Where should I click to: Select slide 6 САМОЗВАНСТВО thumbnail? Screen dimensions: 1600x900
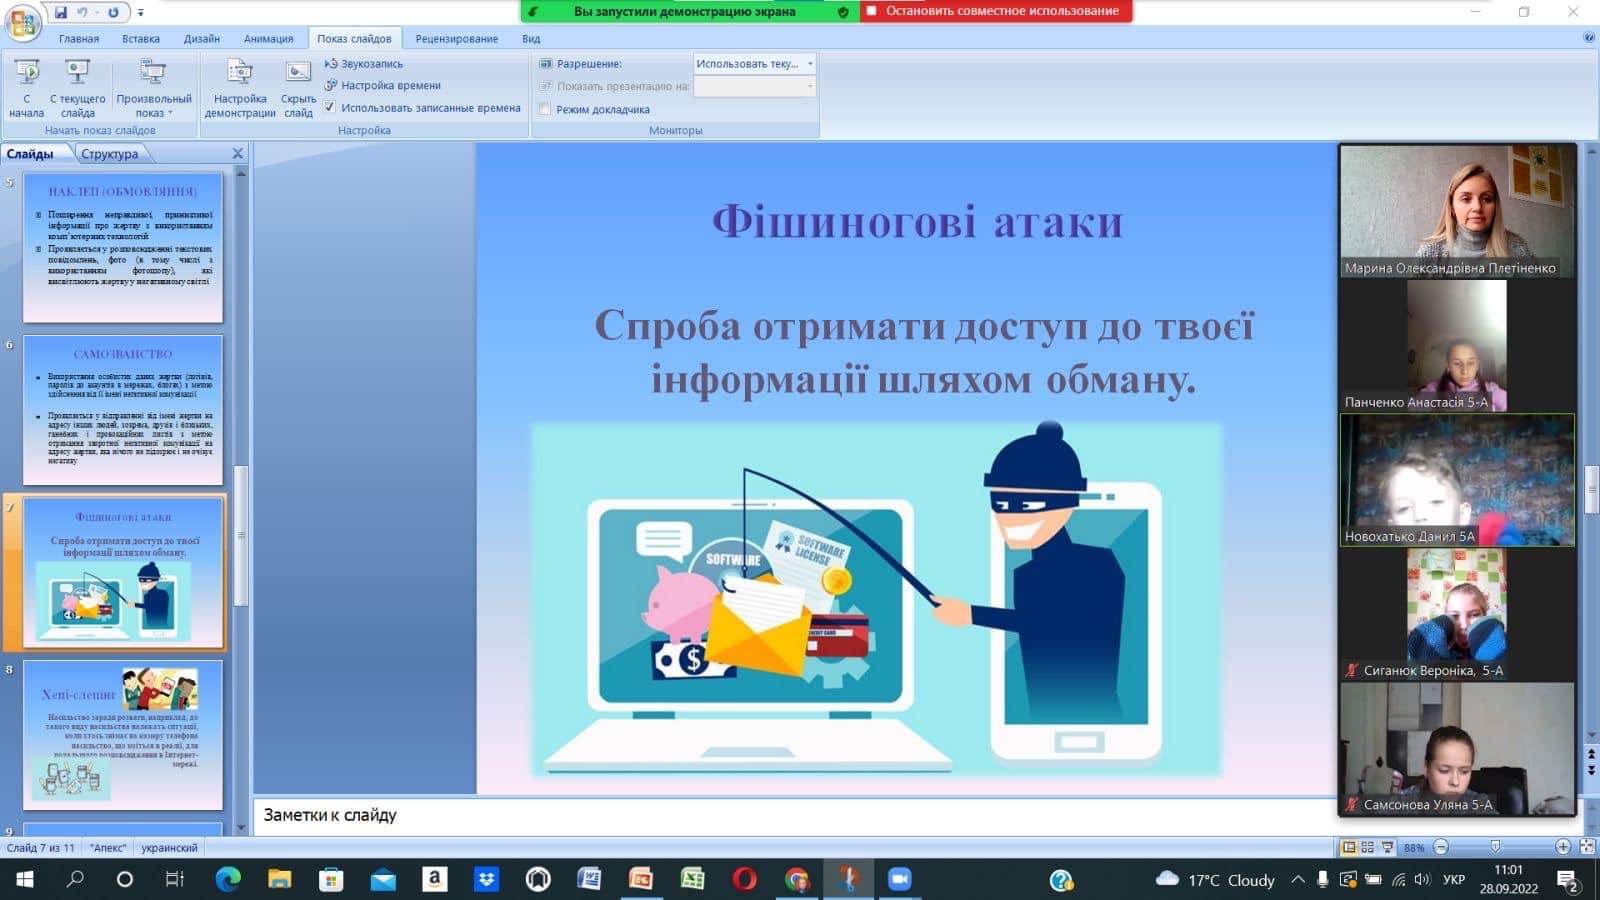click(x=123, y=410)
